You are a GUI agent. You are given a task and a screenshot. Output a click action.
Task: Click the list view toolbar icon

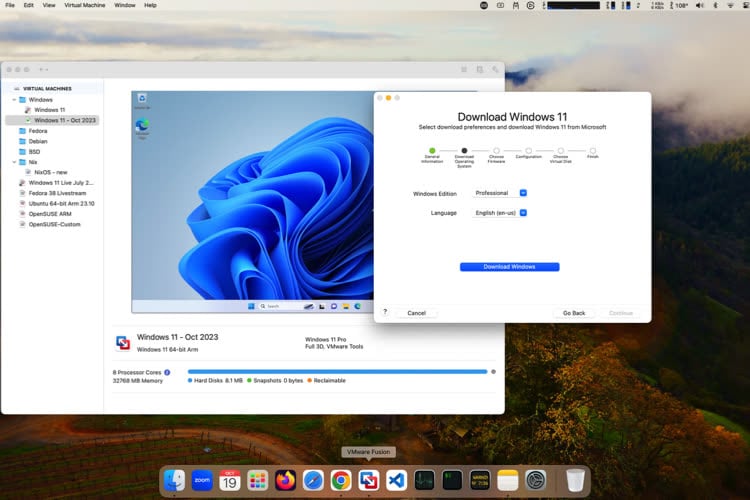tap(464, 70)
